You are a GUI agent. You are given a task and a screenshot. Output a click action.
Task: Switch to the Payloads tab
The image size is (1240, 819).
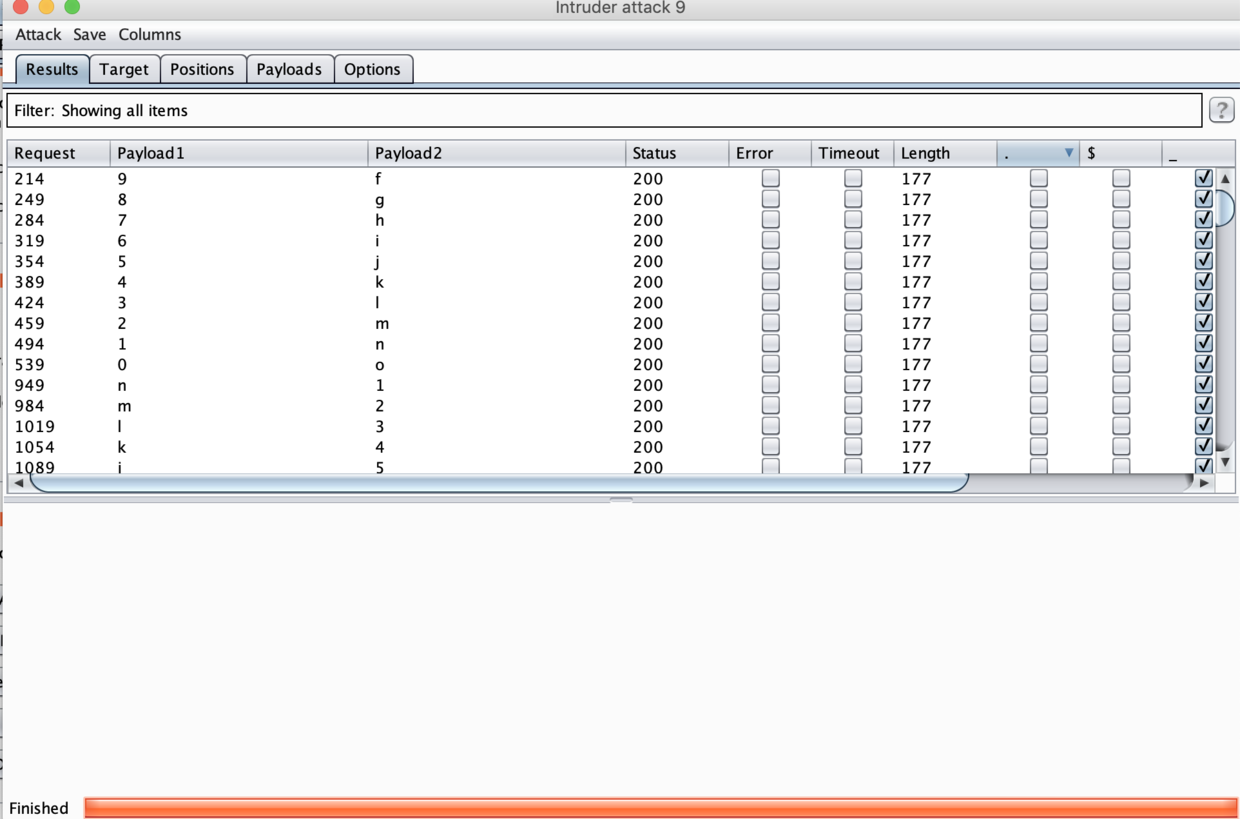[289, 69]
